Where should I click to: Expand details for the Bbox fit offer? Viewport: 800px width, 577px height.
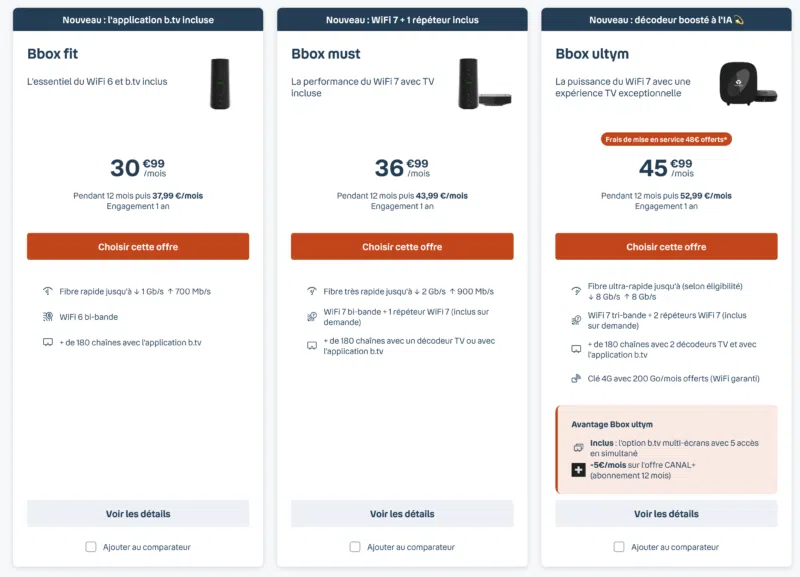coord(138,514)
